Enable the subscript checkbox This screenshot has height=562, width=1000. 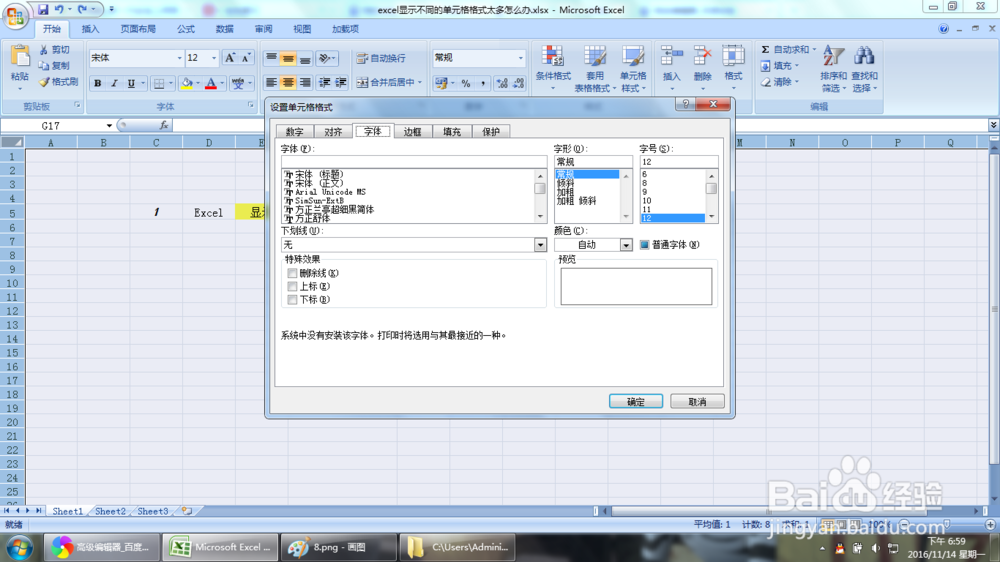pos(292,300)
